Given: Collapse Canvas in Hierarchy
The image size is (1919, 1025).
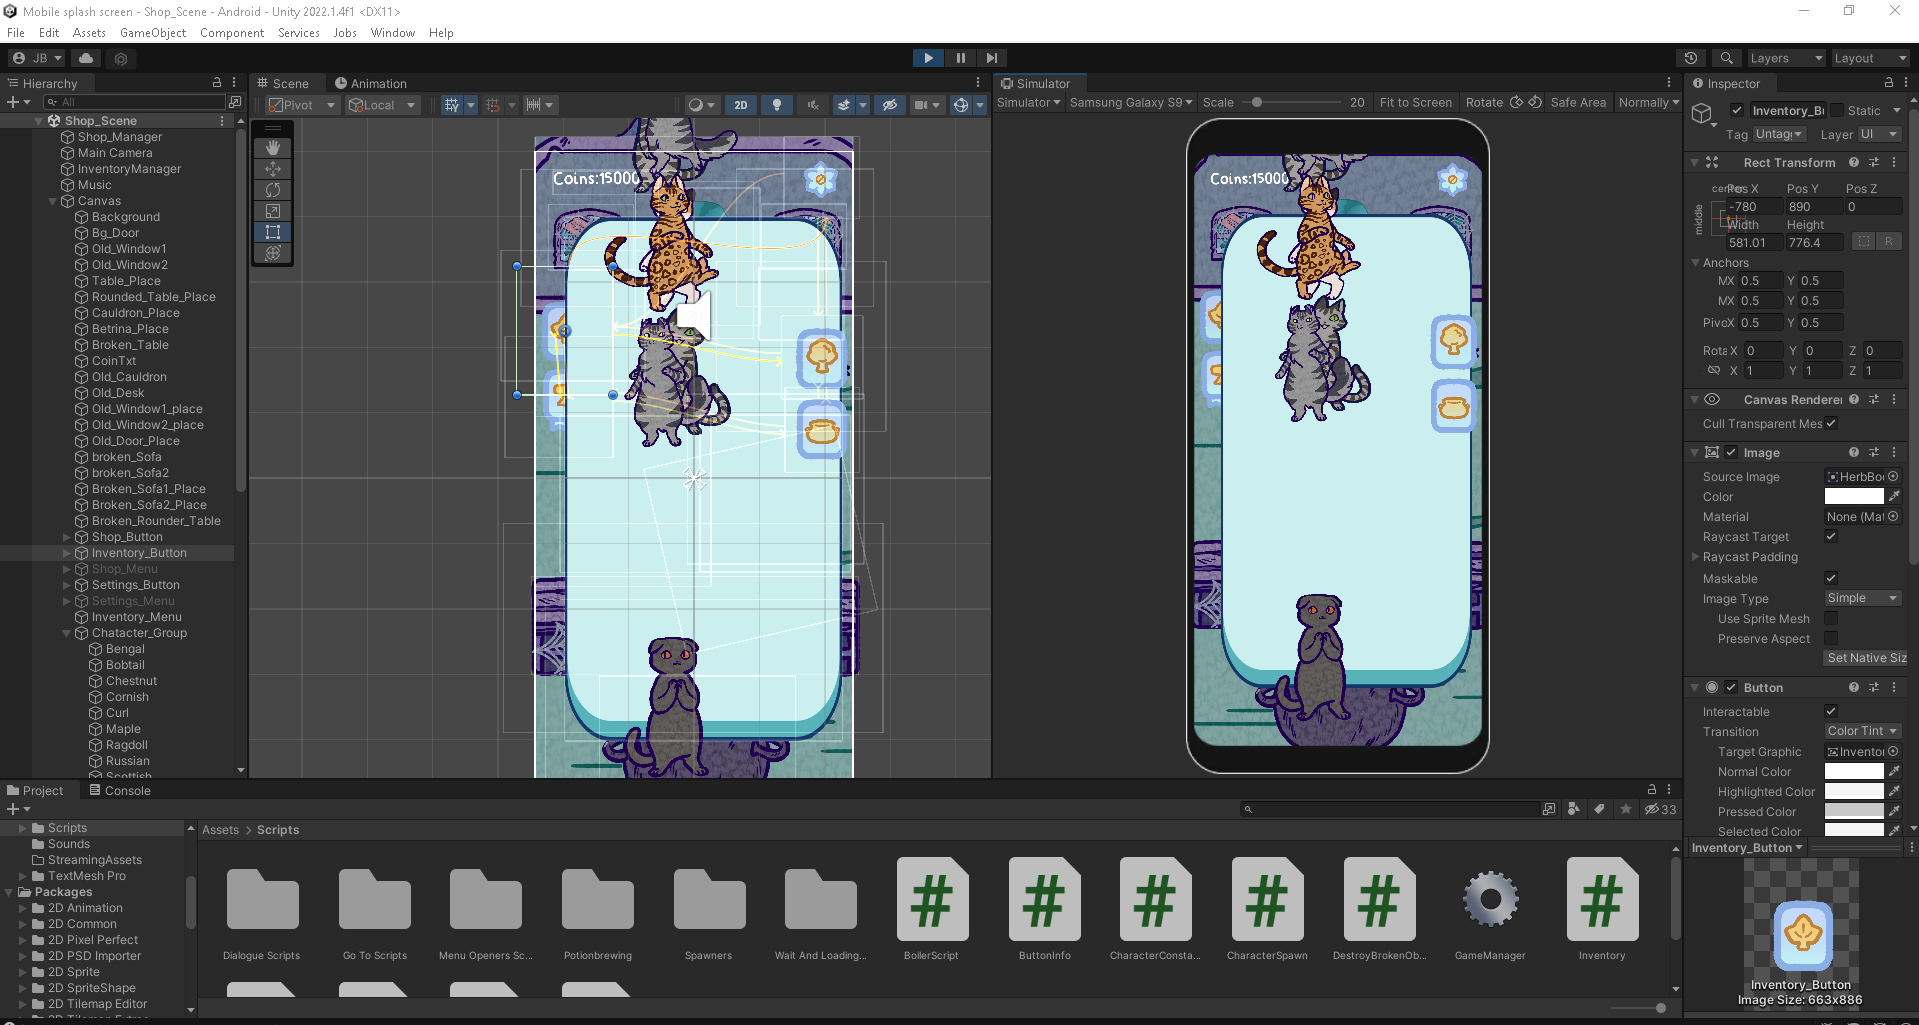Looking at the screenshot, I should pyautogui.click(x=53, y=201).
